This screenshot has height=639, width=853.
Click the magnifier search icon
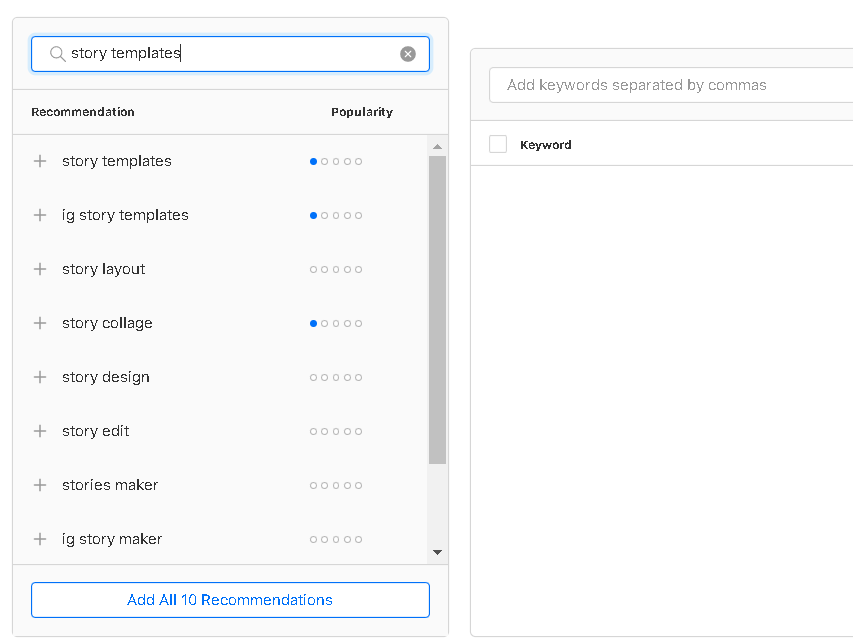point(57,54)
